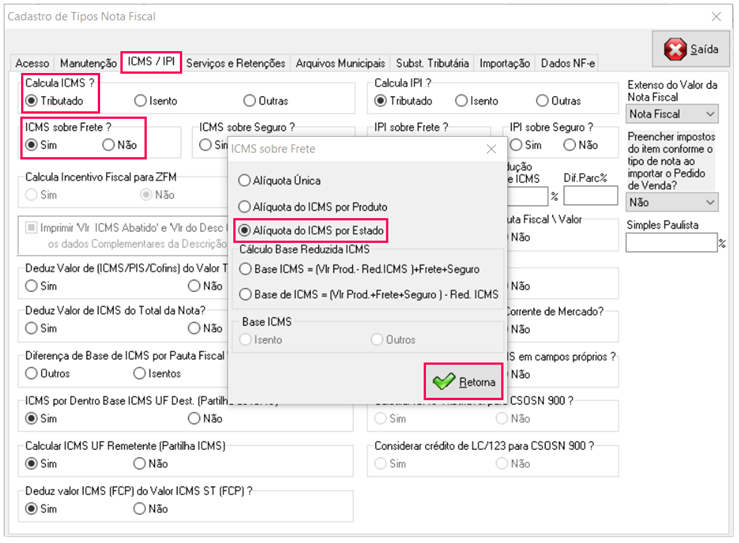Choose Base de ICMS = (Vlr Prod.+Frete+Seguro) - Red. ICMS

click(x=245, y=294)
